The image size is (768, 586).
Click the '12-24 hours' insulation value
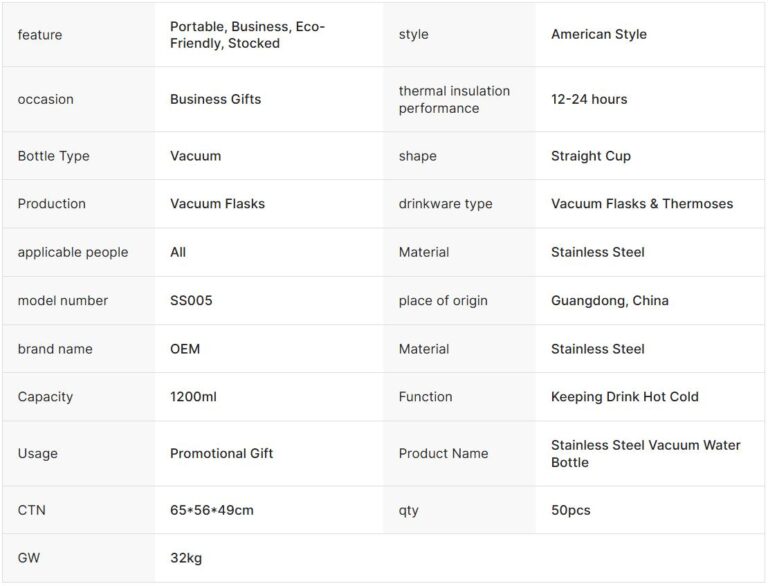[x=589, y=99]
